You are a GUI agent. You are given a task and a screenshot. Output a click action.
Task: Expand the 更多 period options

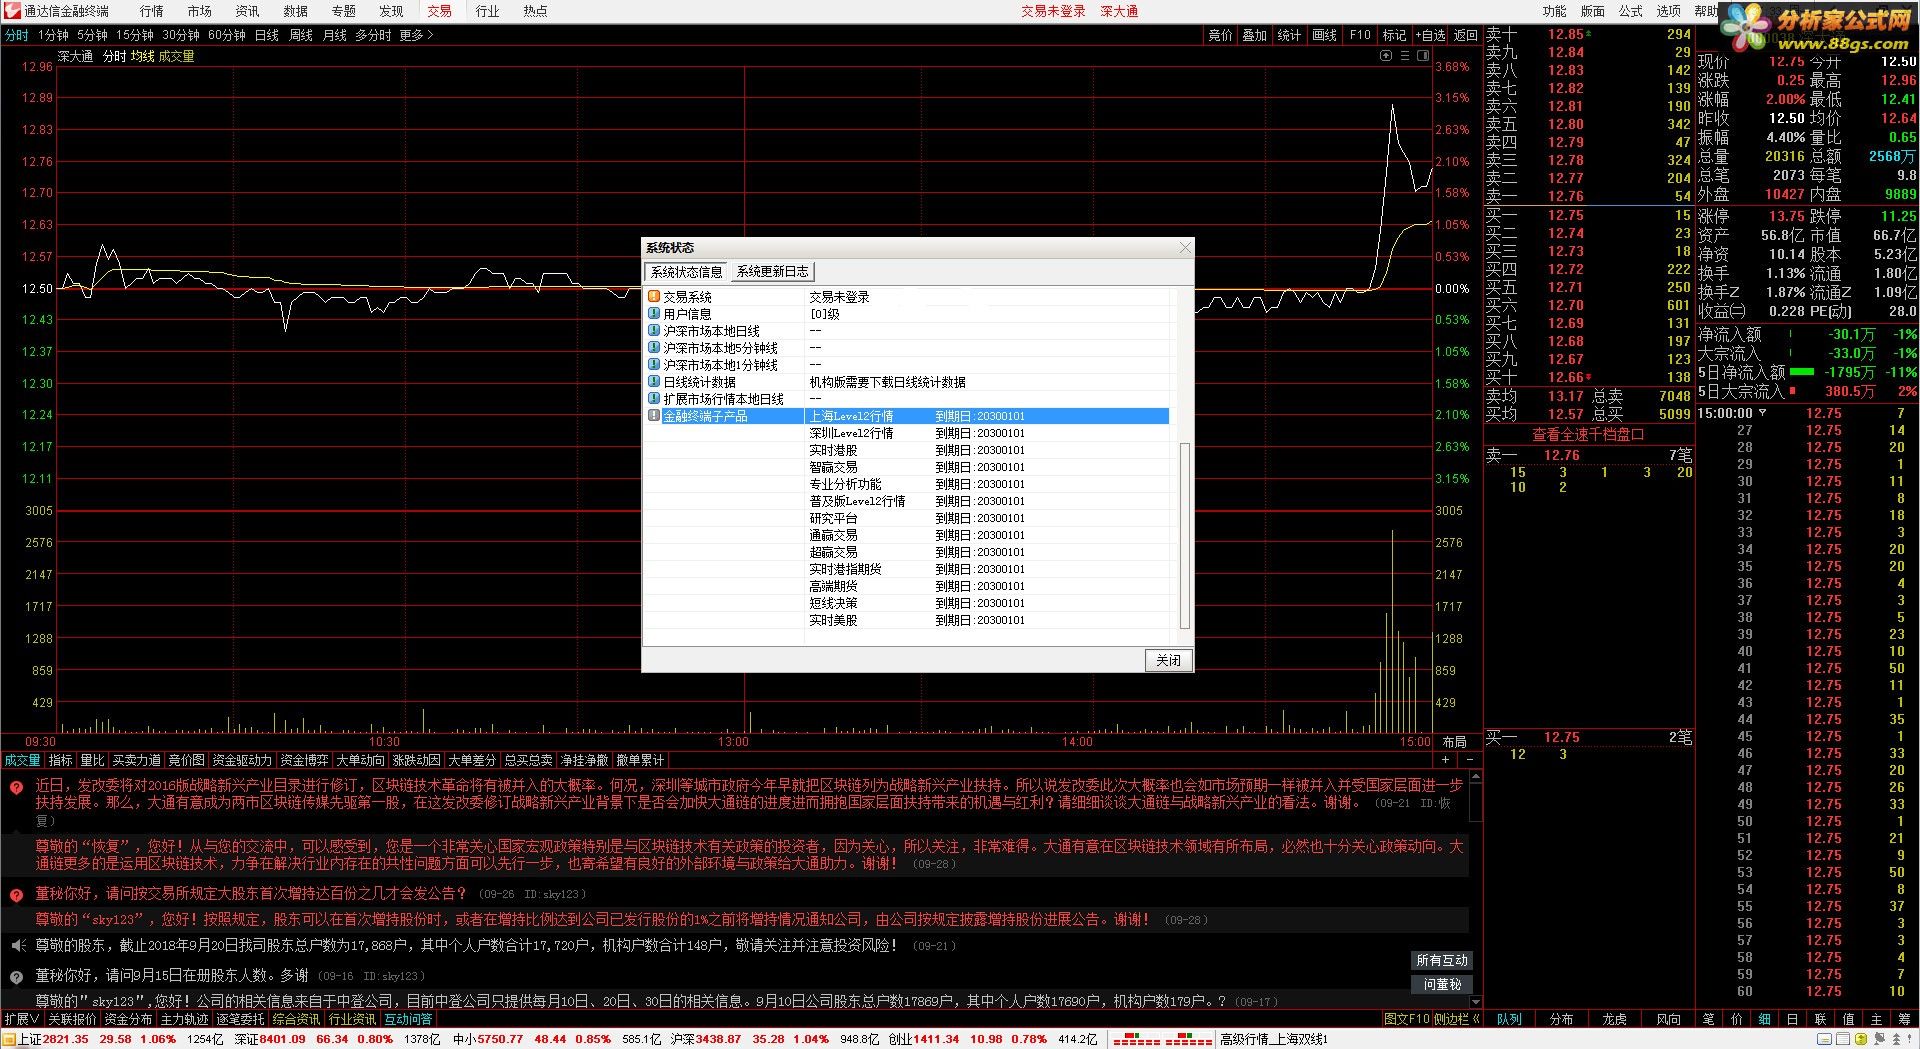click(x=417, y=35)
